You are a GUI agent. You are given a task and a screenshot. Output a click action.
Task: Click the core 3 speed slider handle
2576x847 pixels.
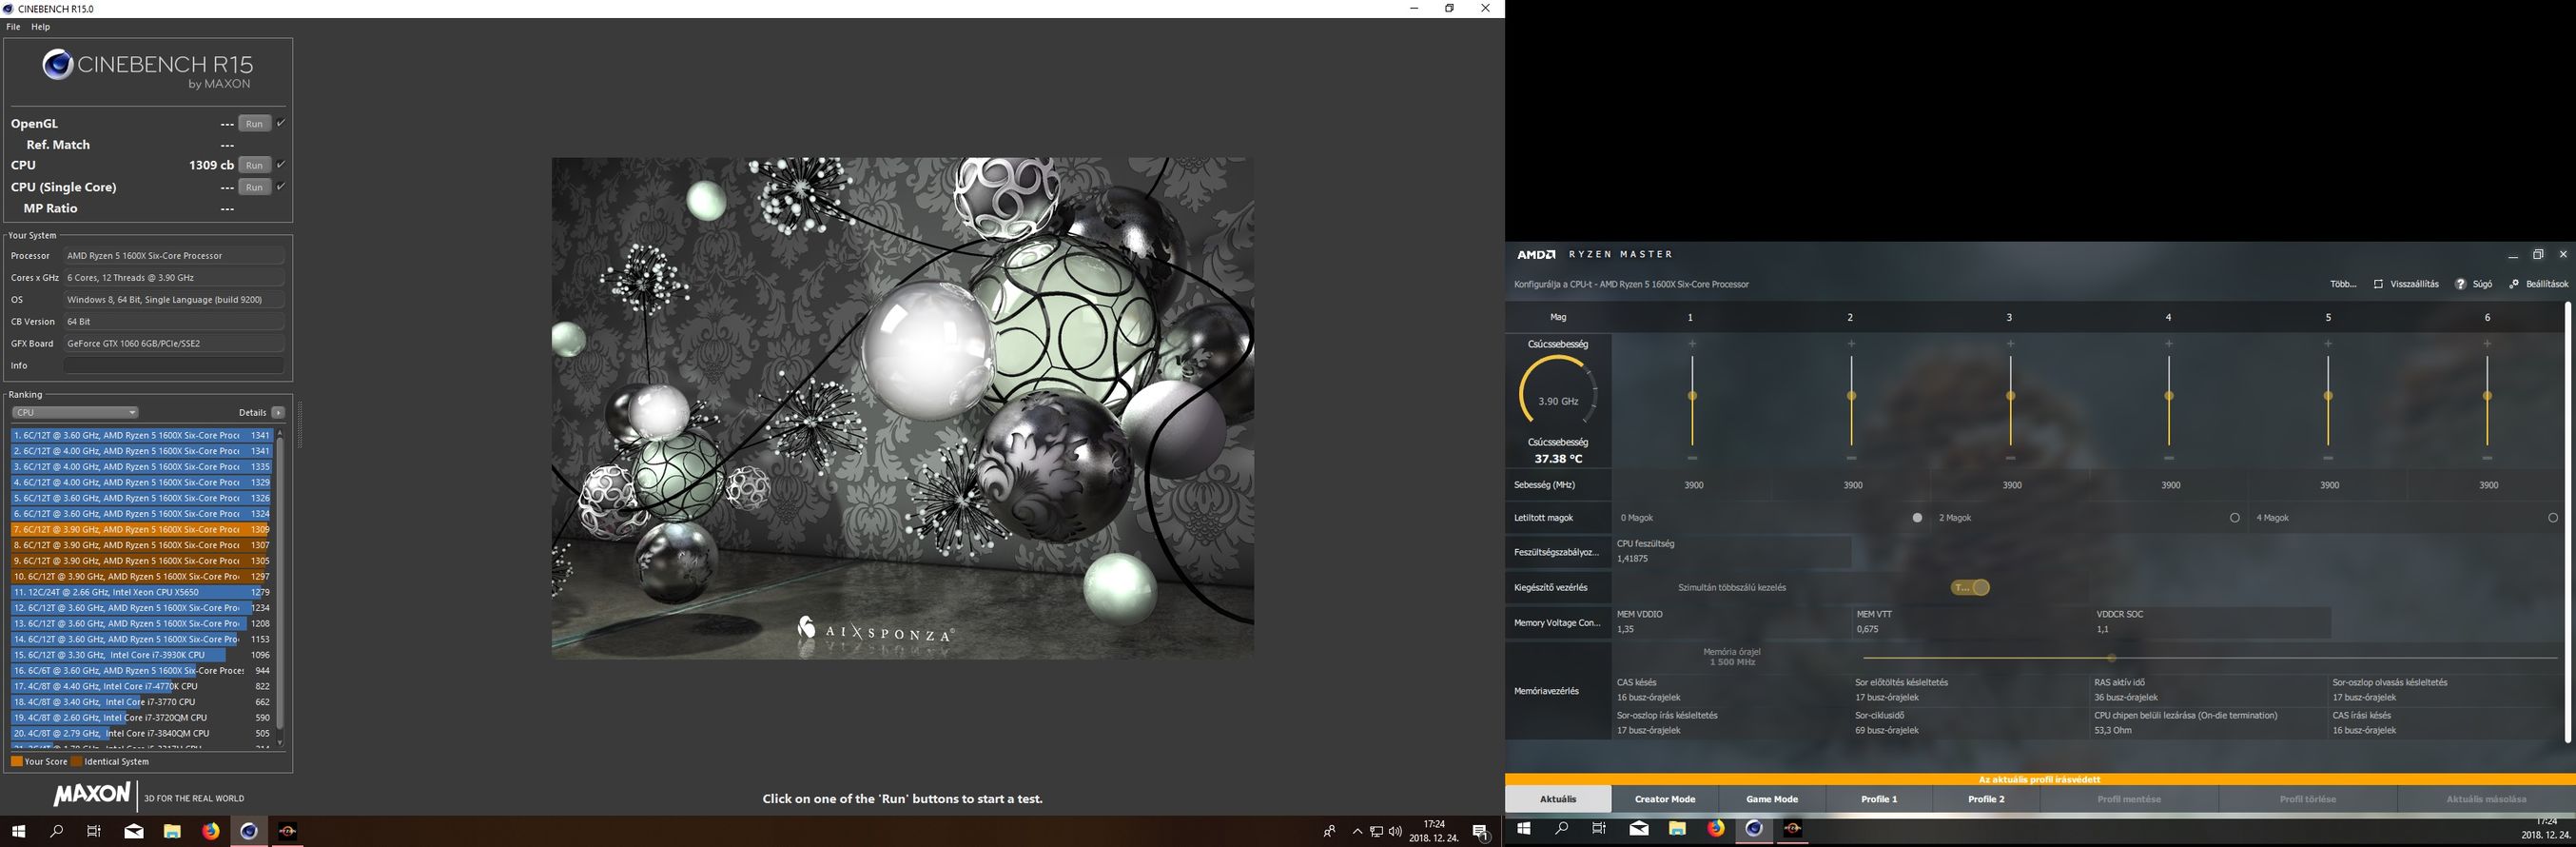click(2010, 396)
